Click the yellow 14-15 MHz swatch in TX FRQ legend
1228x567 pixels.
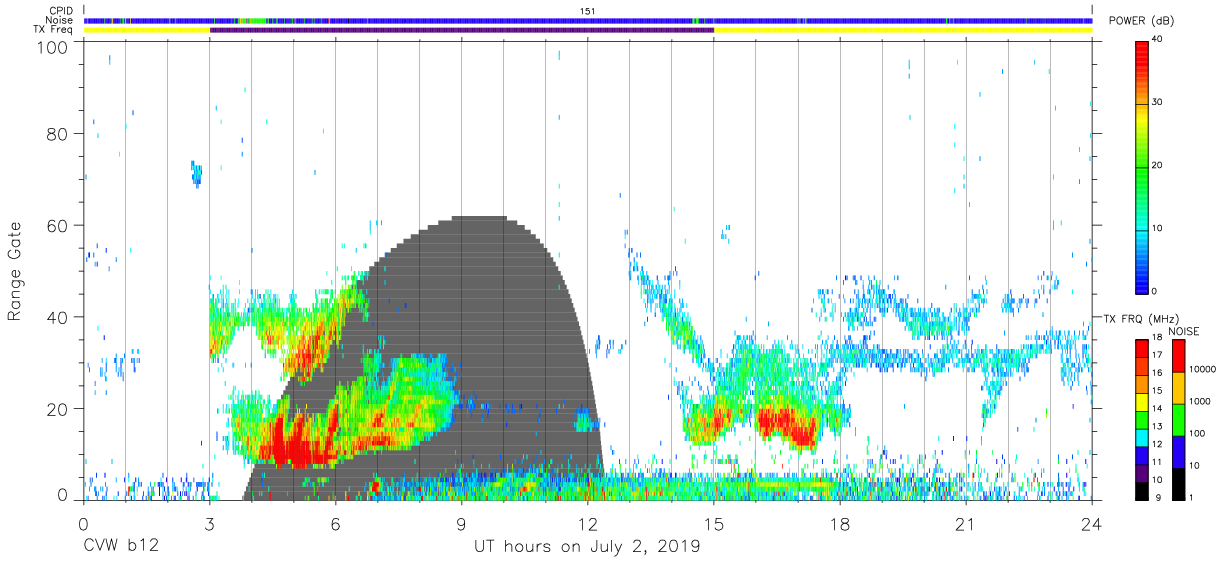(x=1141, y=401)
